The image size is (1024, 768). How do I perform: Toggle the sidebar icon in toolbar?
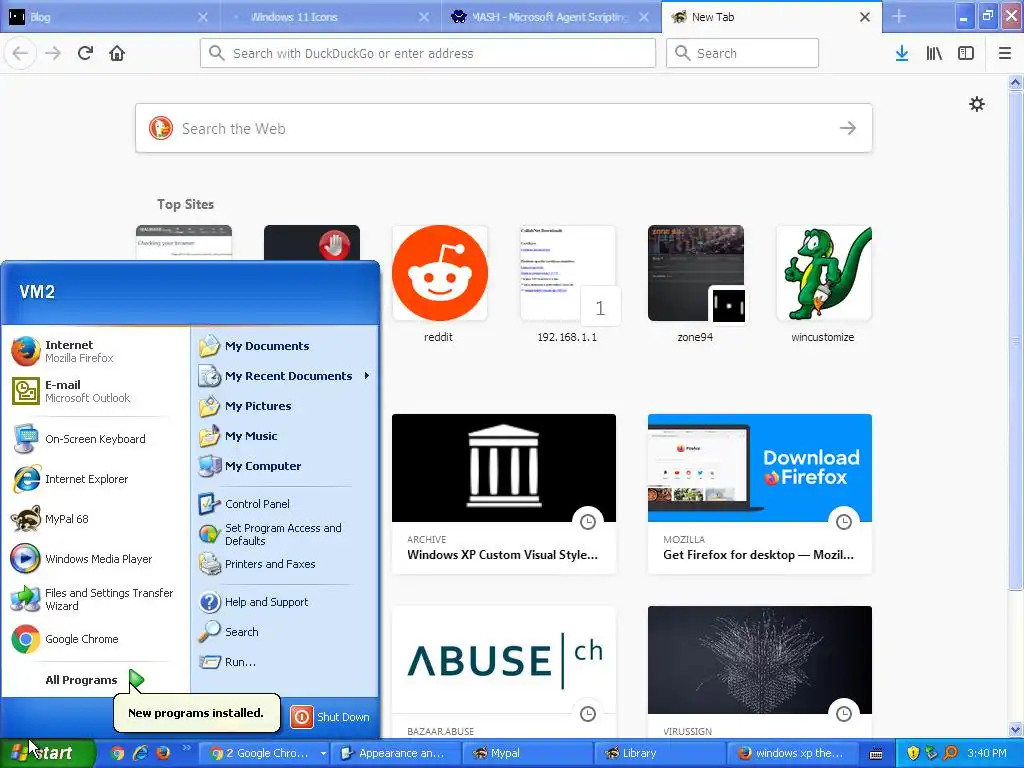[966, 53]
